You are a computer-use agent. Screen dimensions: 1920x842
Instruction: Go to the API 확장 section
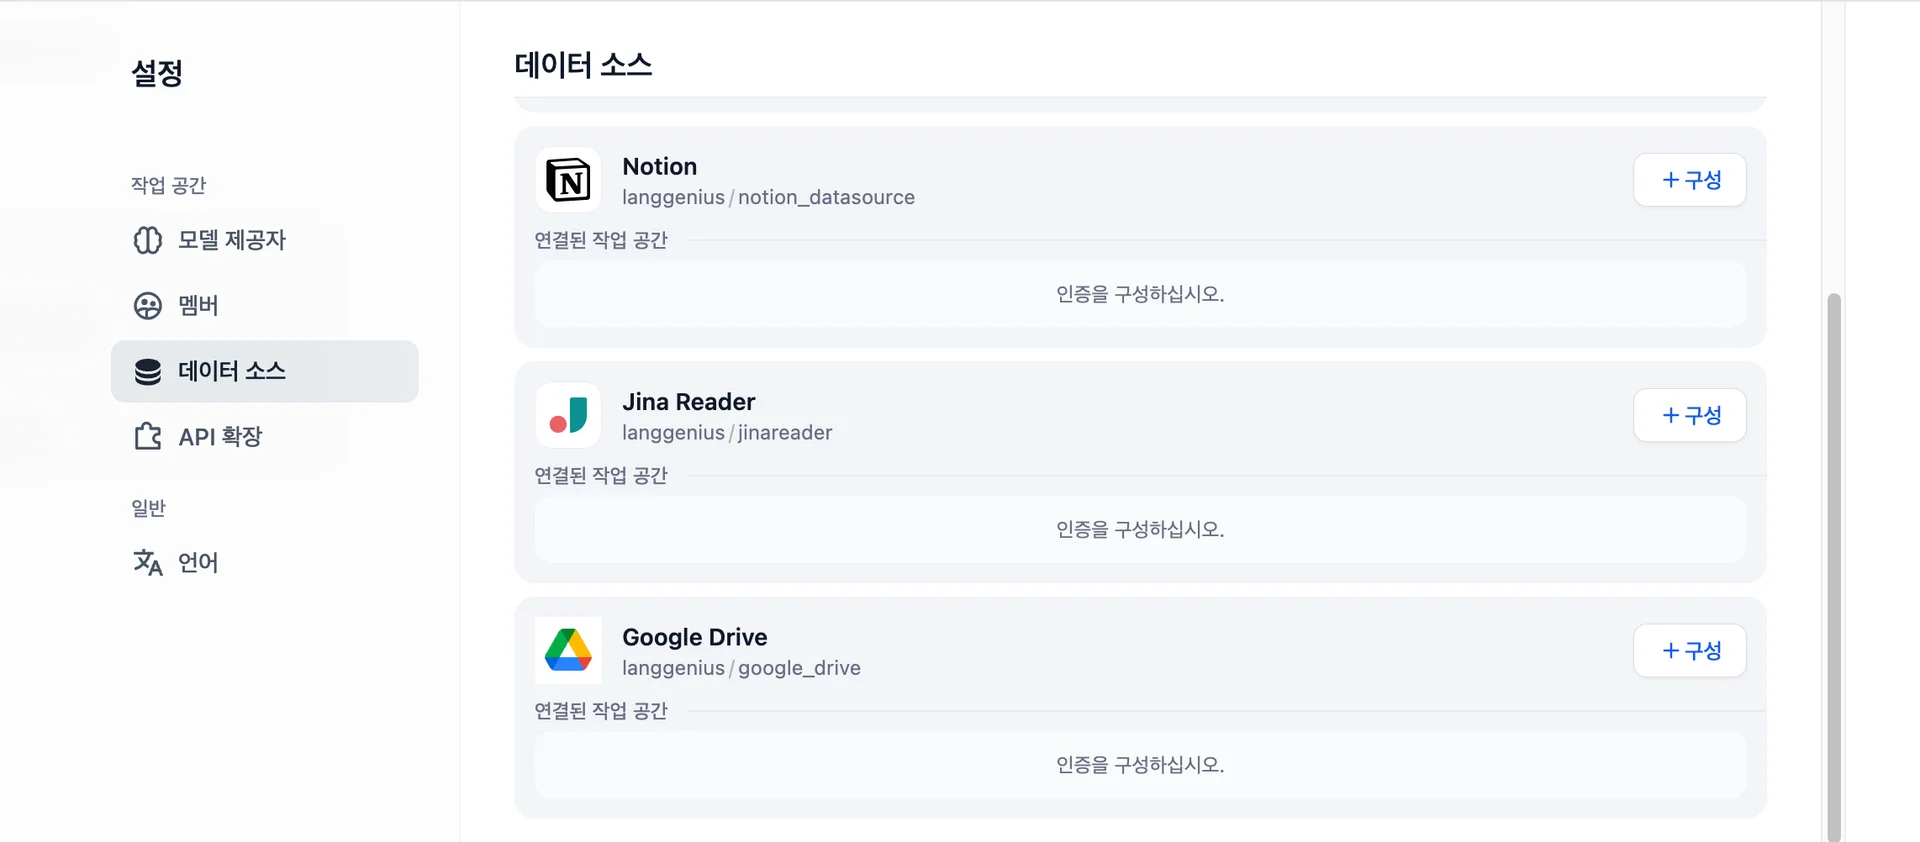pos(220,437)
